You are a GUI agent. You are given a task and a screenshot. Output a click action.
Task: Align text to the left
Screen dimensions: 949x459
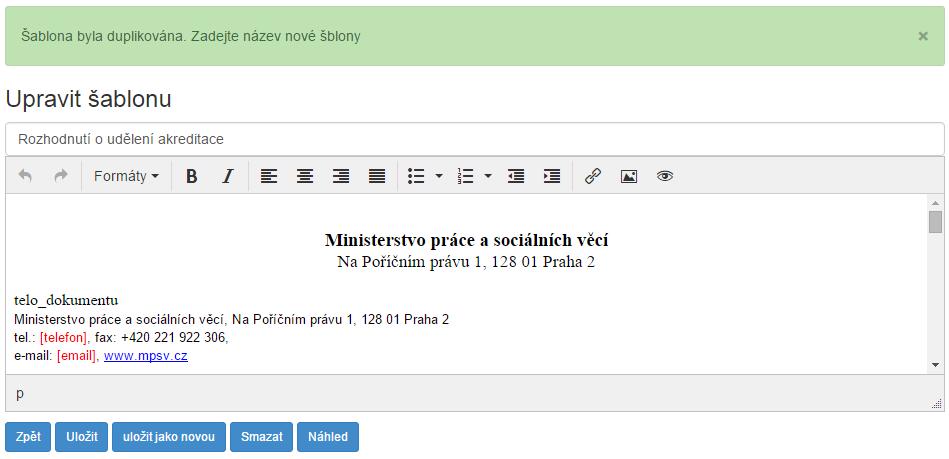269,176
